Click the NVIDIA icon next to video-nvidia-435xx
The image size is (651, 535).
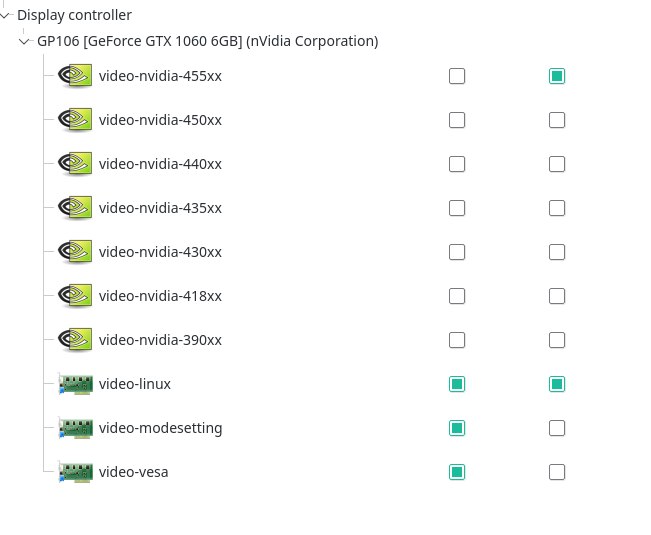75,208
